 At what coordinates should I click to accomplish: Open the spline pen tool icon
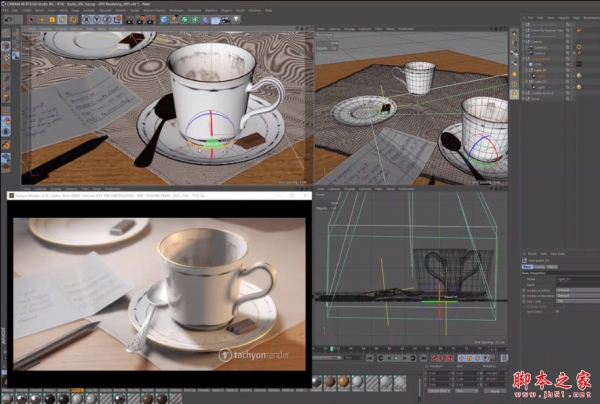pos(174,19)
